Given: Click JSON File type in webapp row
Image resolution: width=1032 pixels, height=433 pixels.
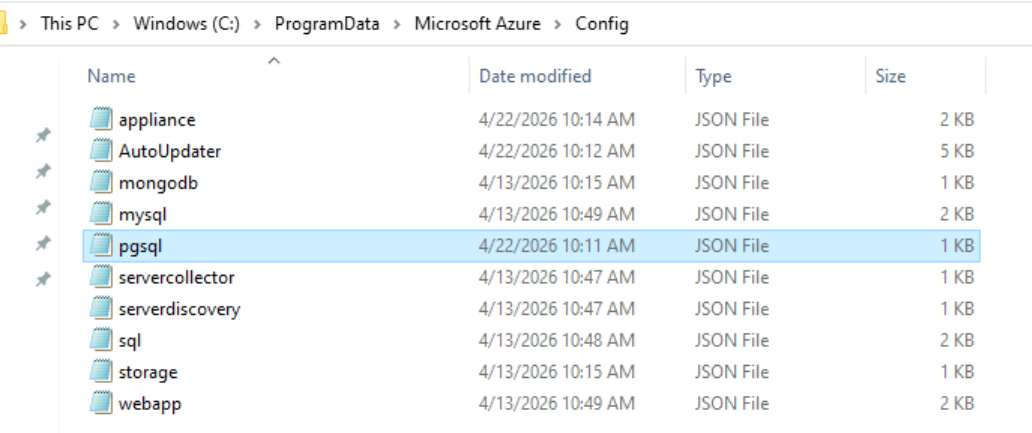Looking at the screenshot, I should [732, 404].
